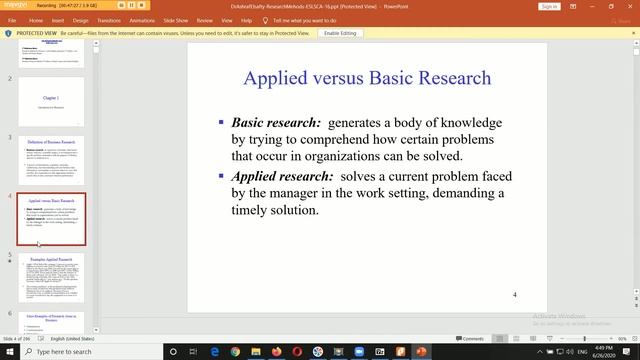
Task: Switch to the Insert ribbon tab
Action: click(58, 20)
